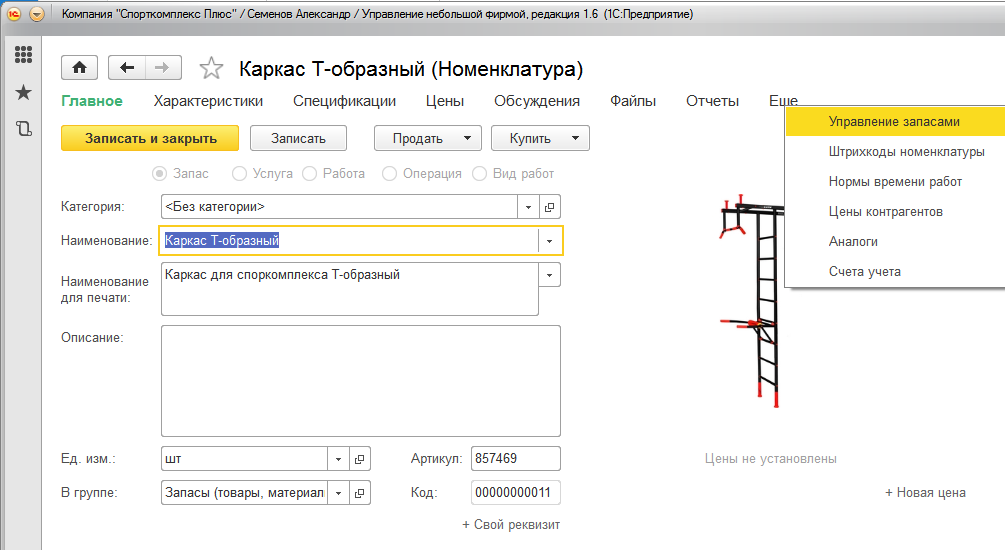
Task: Navigate back with left arrow
Action: pos(127,67)
